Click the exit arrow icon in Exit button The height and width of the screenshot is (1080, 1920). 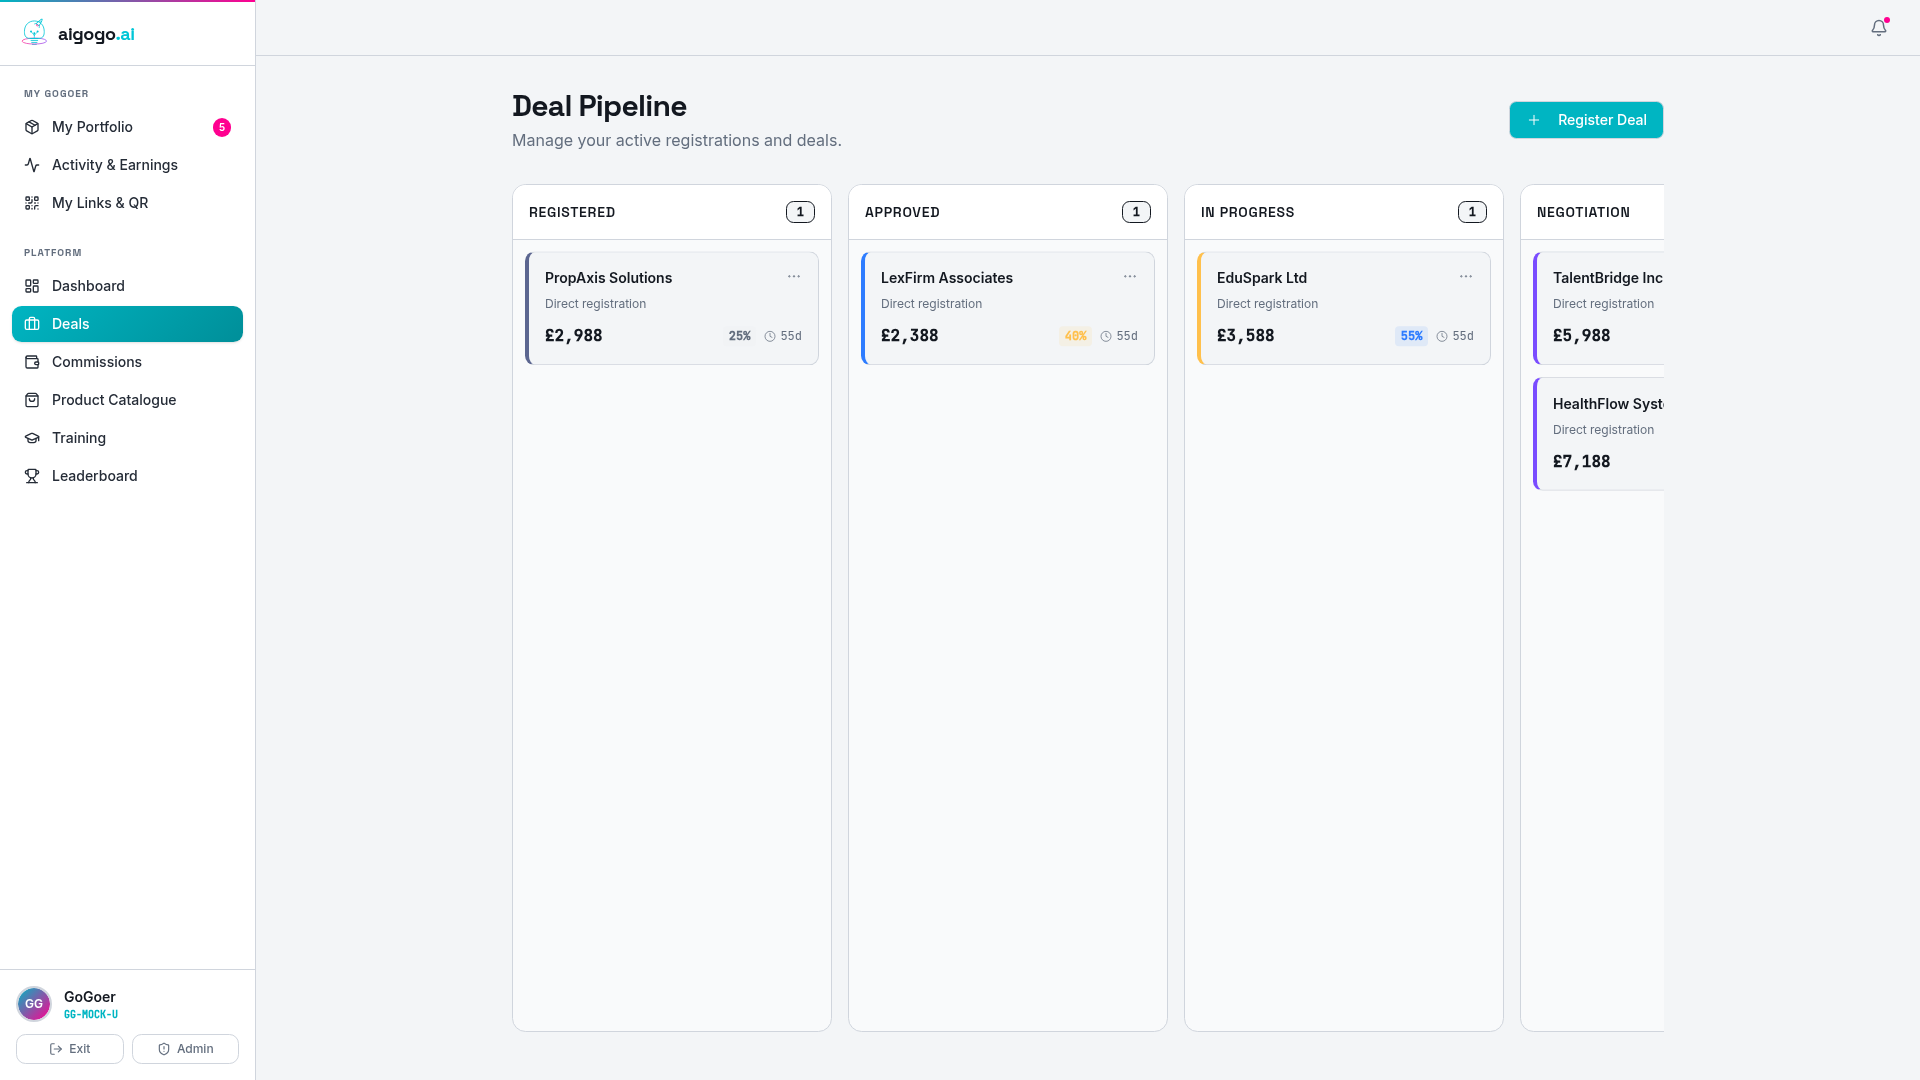(x=56, y=1049)
